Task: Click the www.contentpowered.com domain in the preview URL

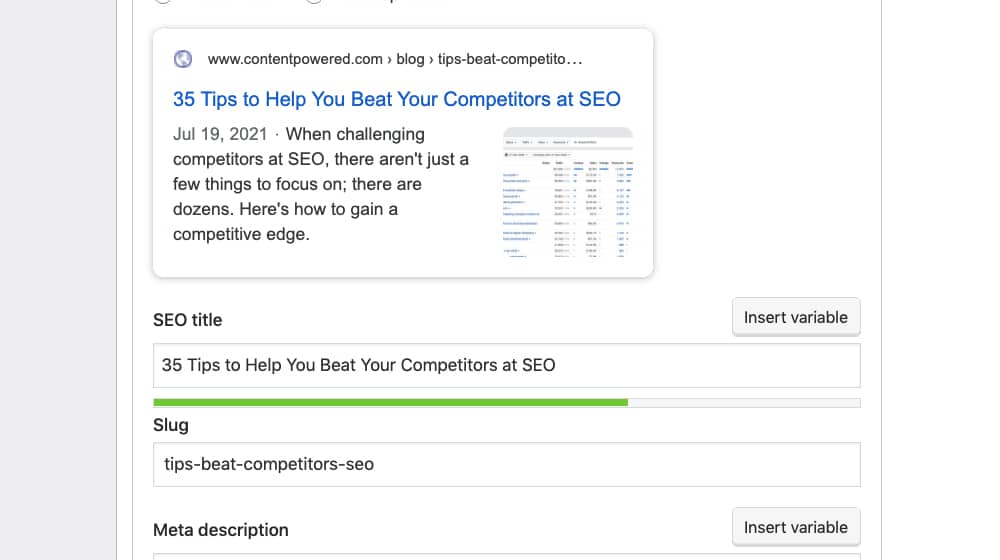Action: click(x=295, y=59)
